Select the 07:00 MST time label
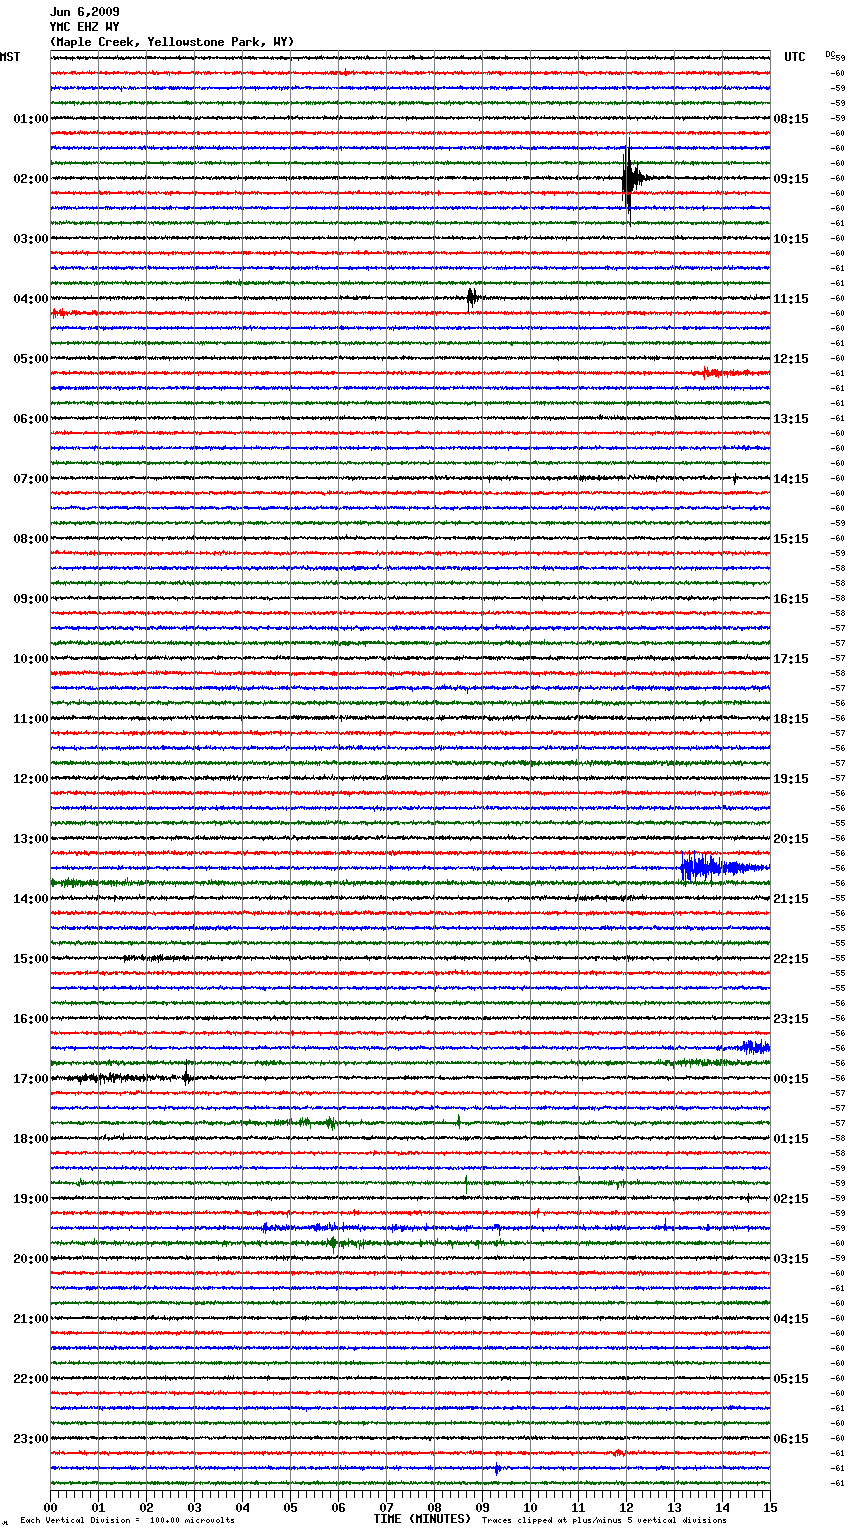Viewport: 850px width, 1534px height. [x=31, y=479]
